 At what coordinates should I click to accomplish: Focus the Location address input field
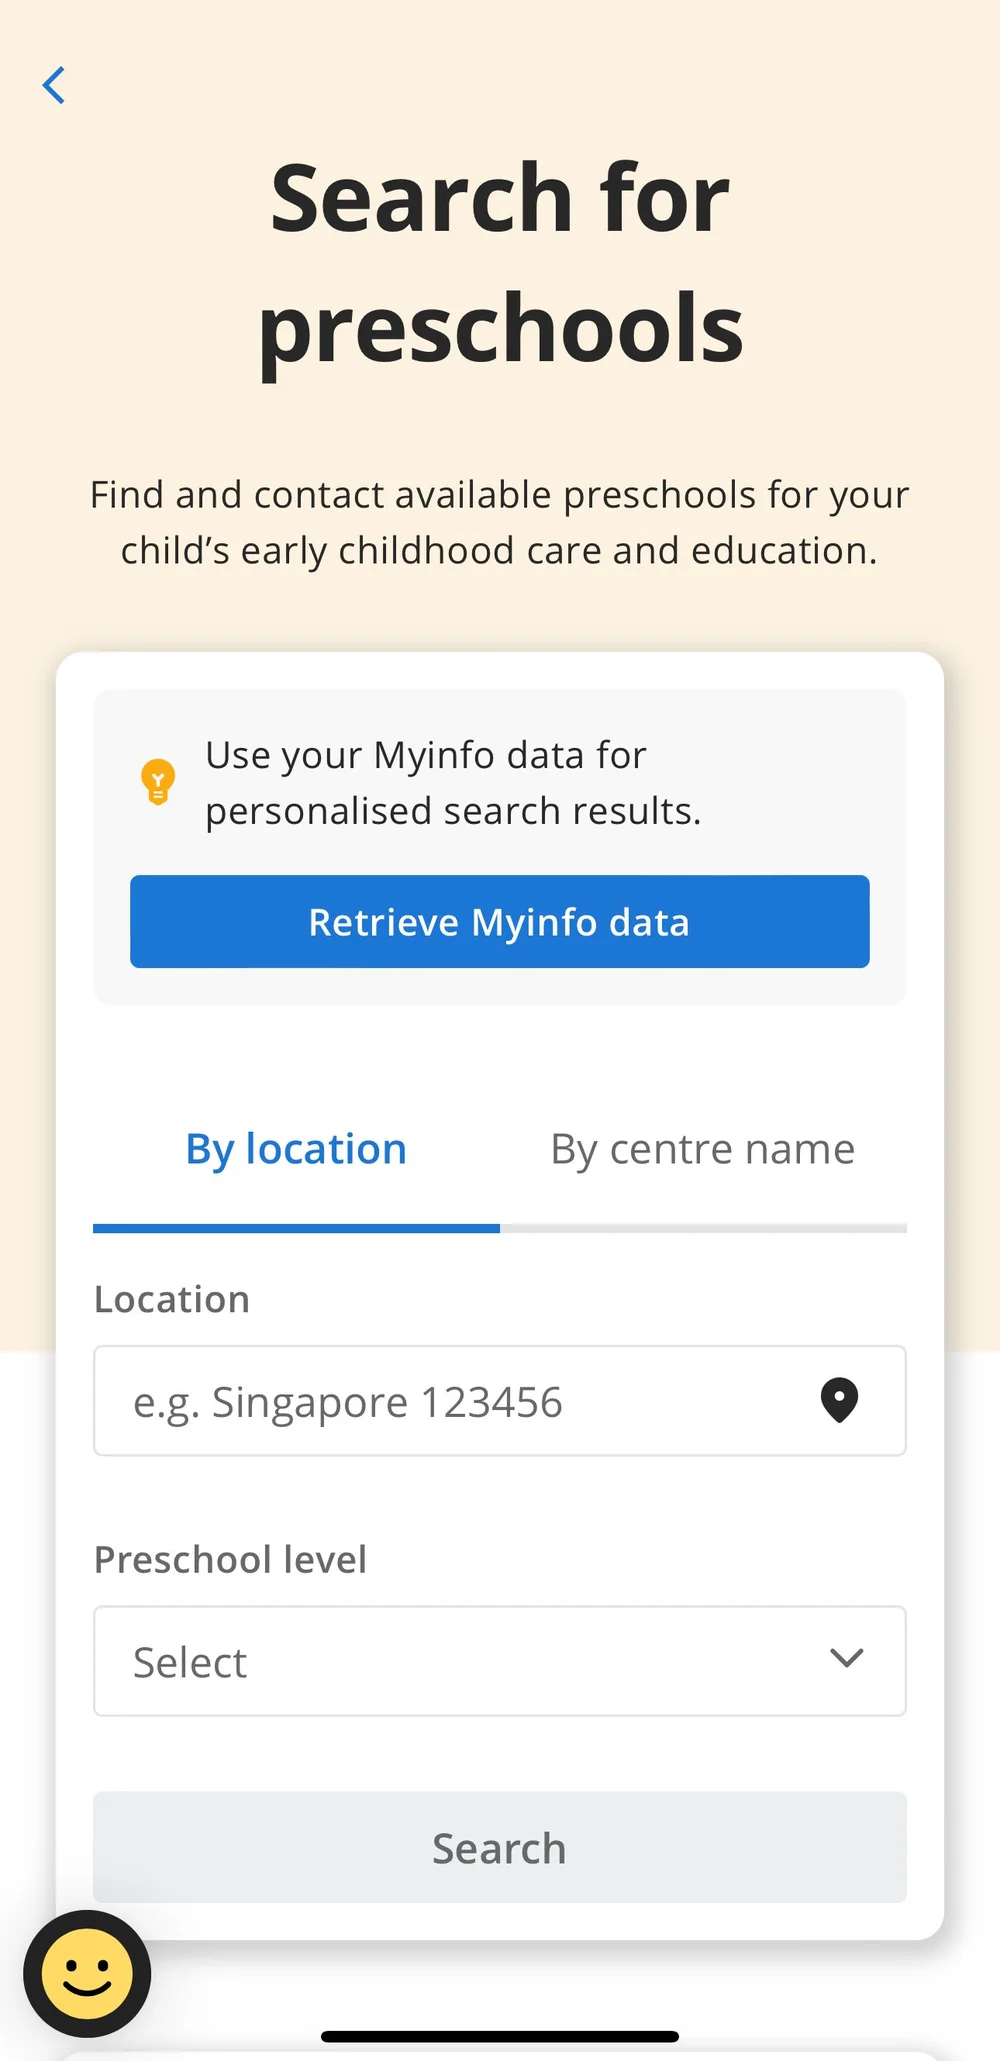coord(450,1401)
